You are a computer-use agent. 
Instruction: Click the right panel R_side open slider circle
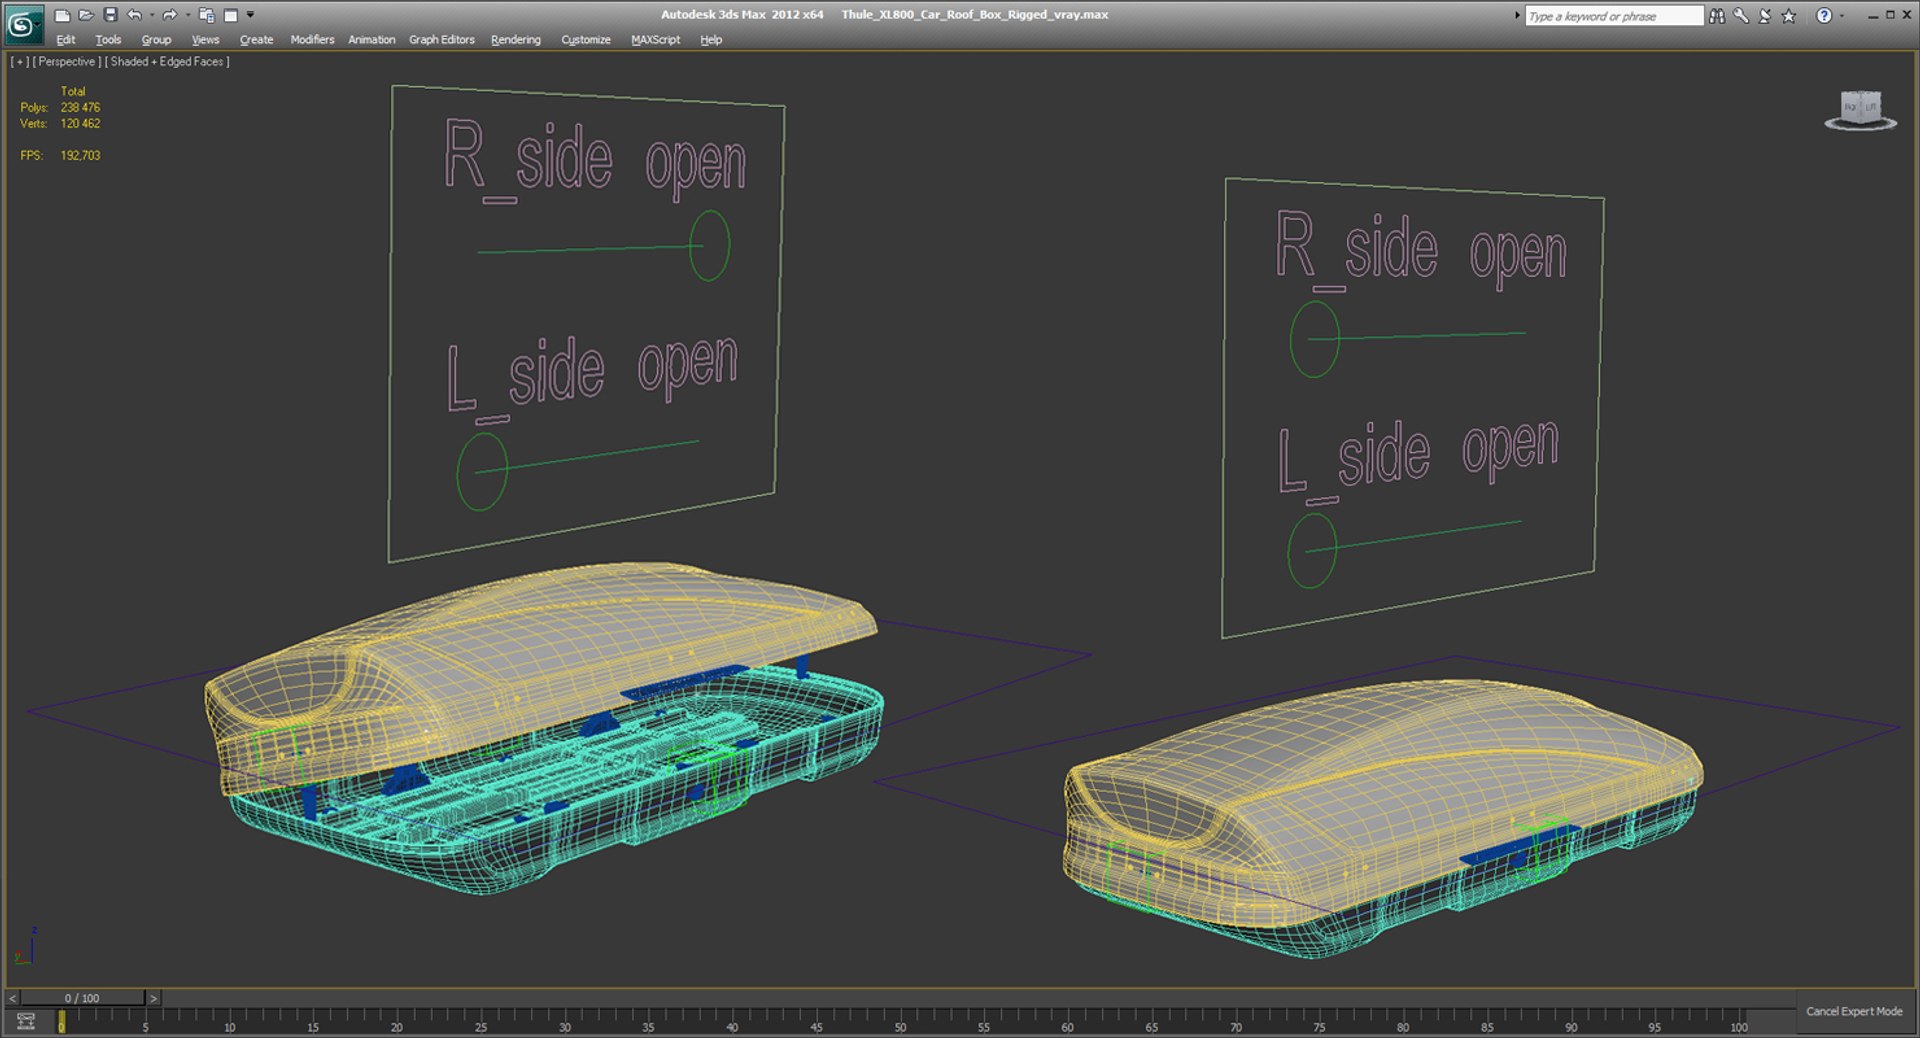pyautogui.click(x=1314, y=340)
